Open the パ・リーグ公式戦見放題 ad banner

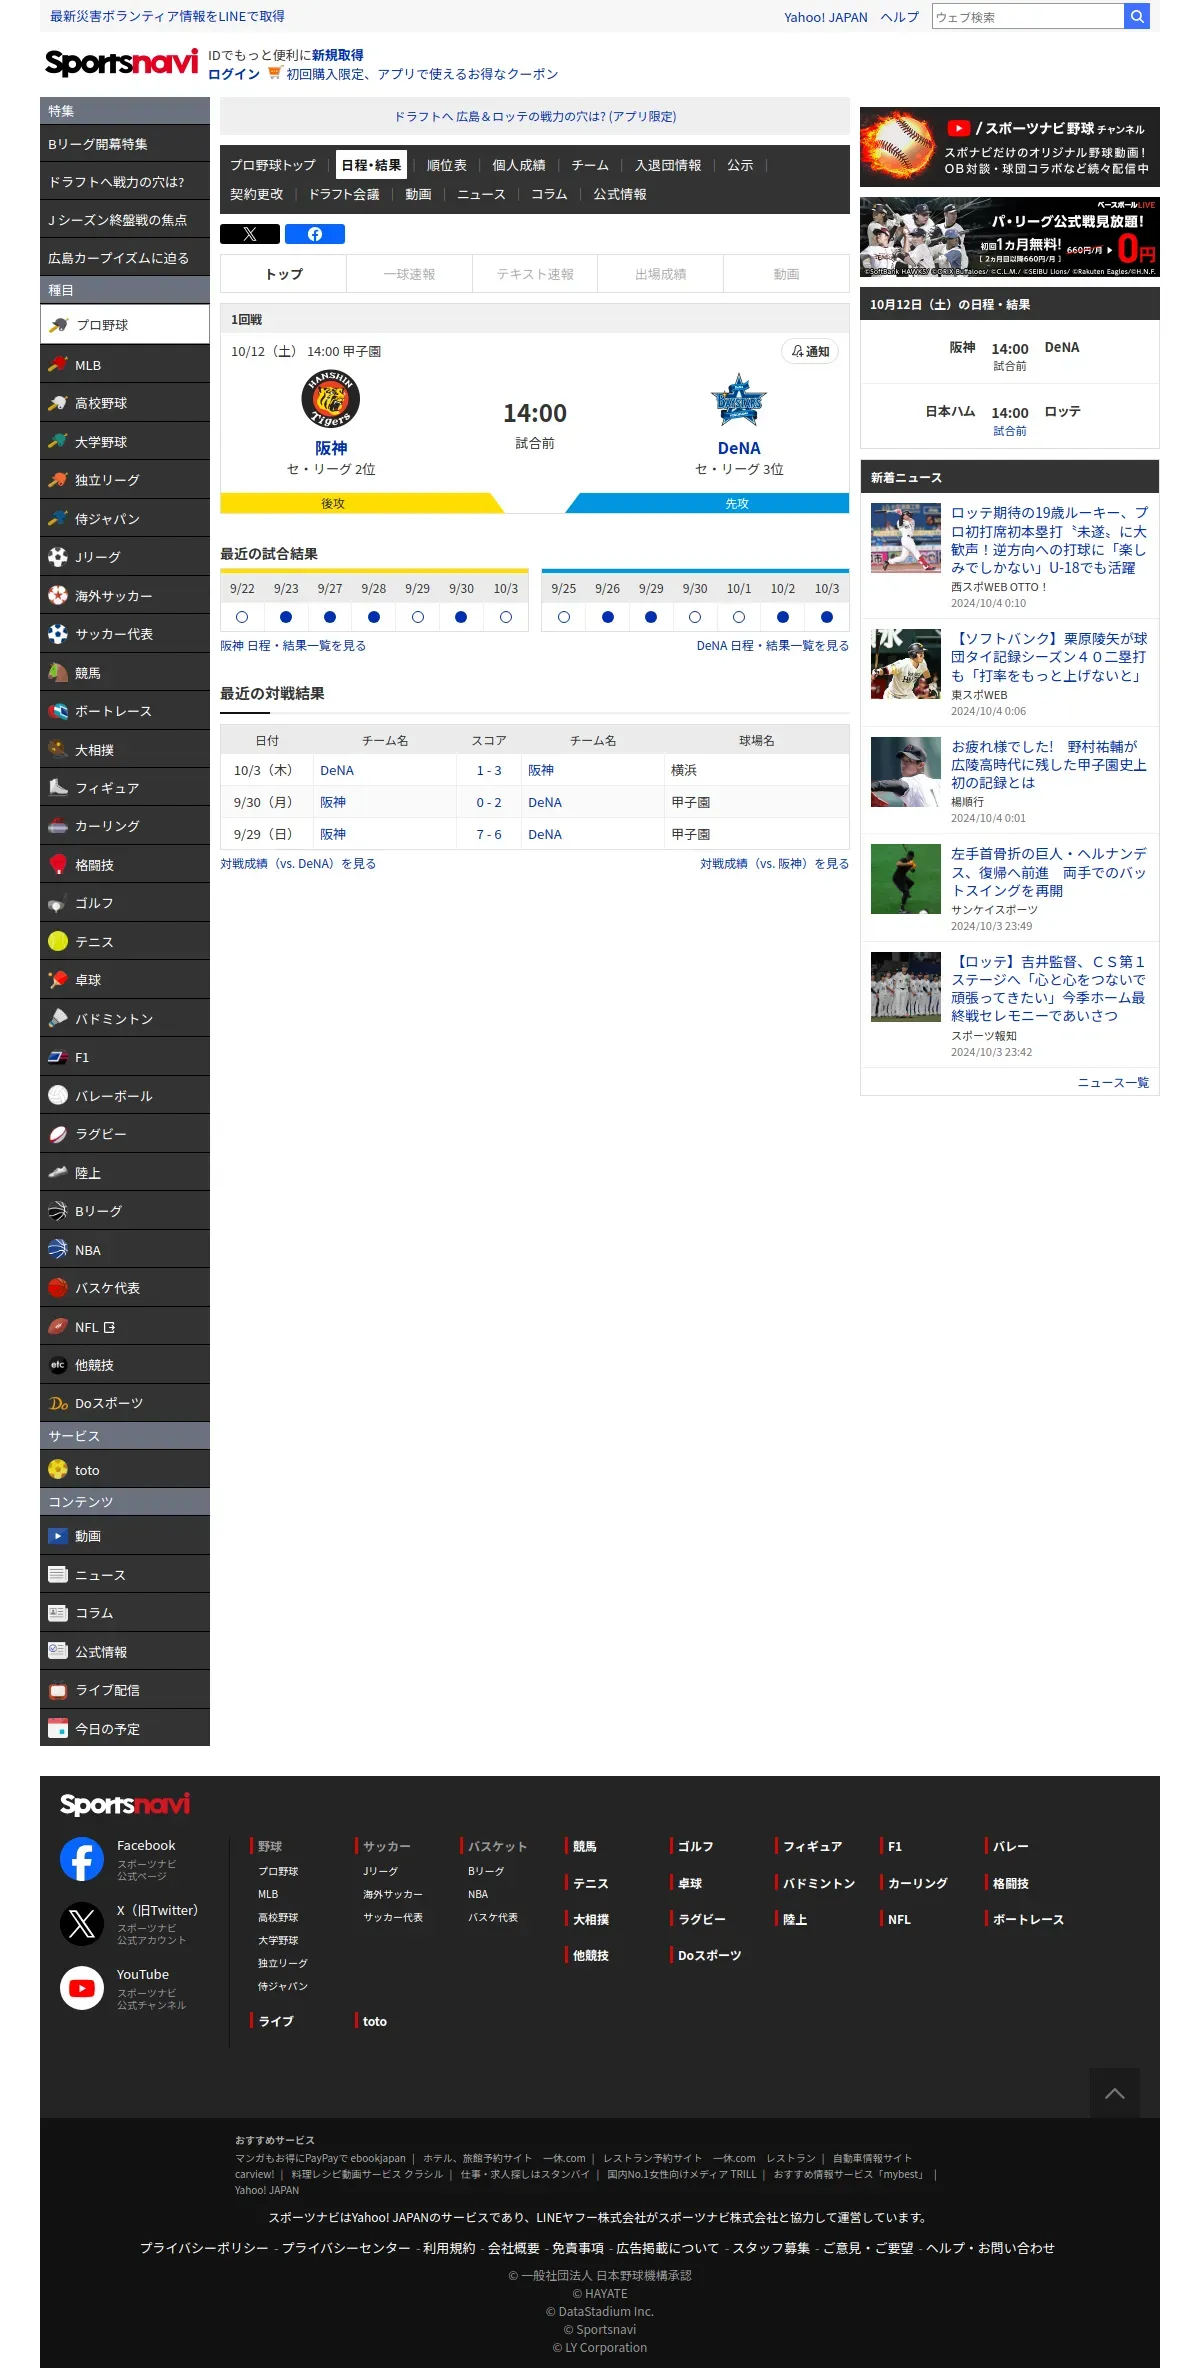click(x=1010, y=237)
